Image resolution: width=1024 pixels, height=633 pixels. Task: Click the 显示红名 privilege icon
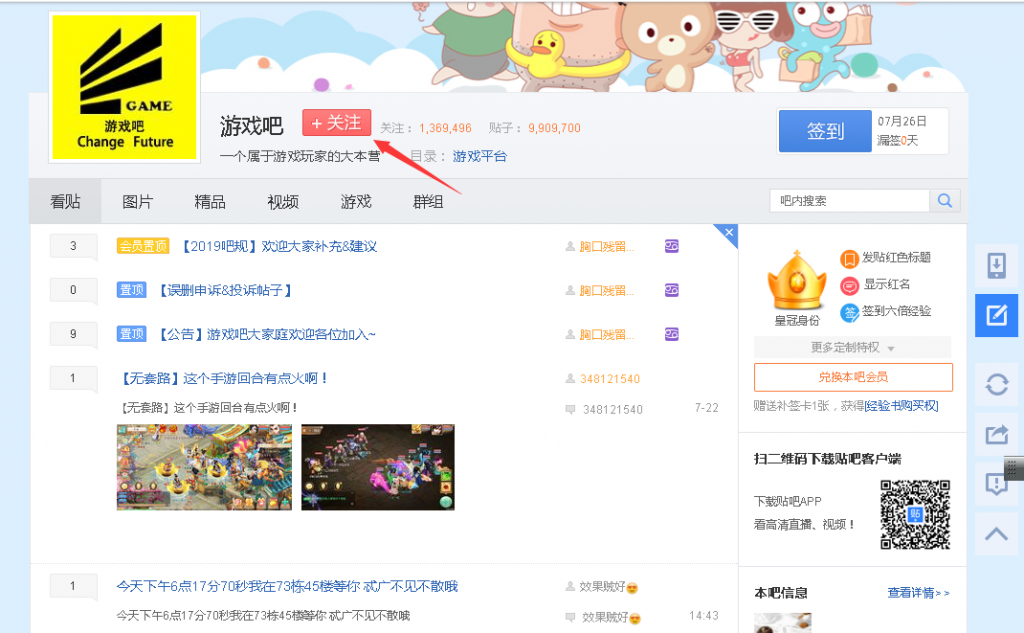point(849,285)
